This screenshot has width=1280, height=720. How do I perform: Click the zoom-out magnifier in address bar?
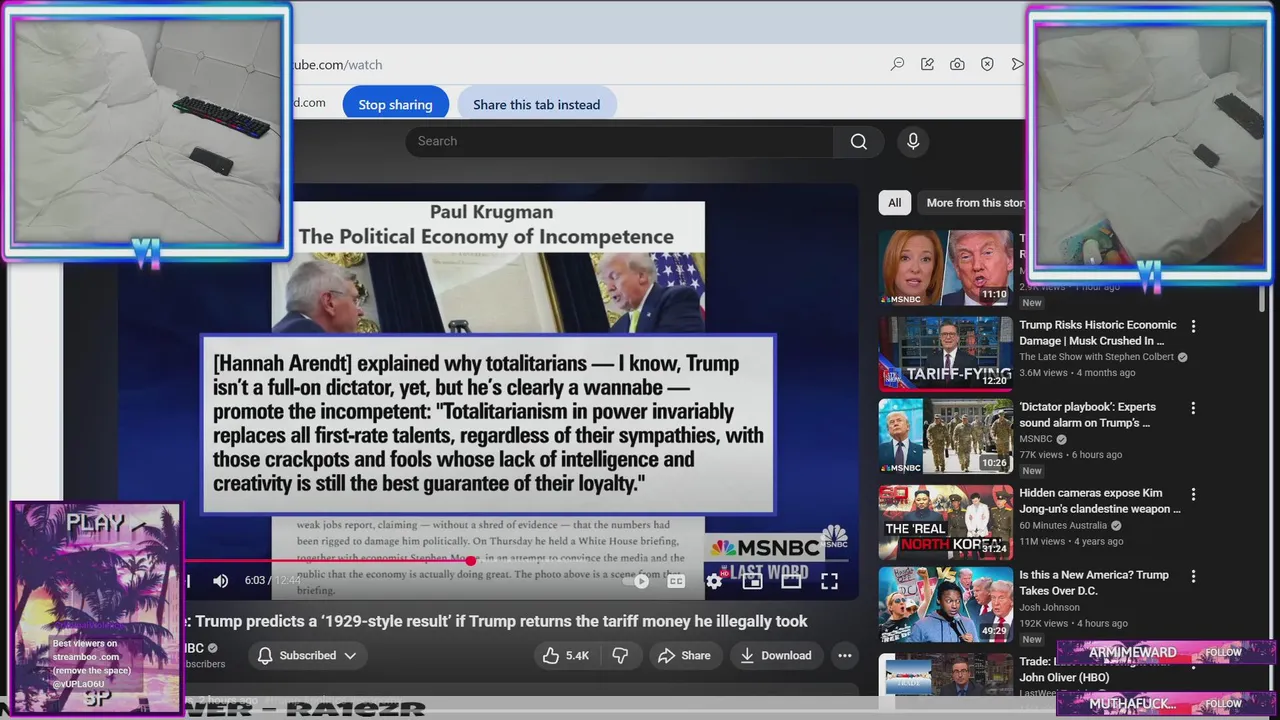(897, 64)
